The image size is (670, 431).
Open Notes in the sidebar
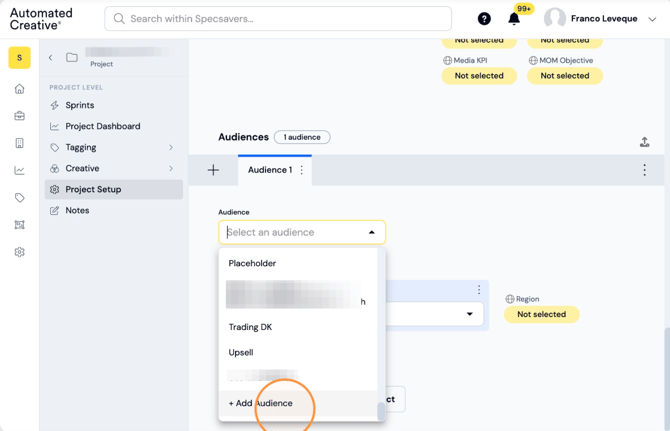pyautogui.click(x=114, y=210)
